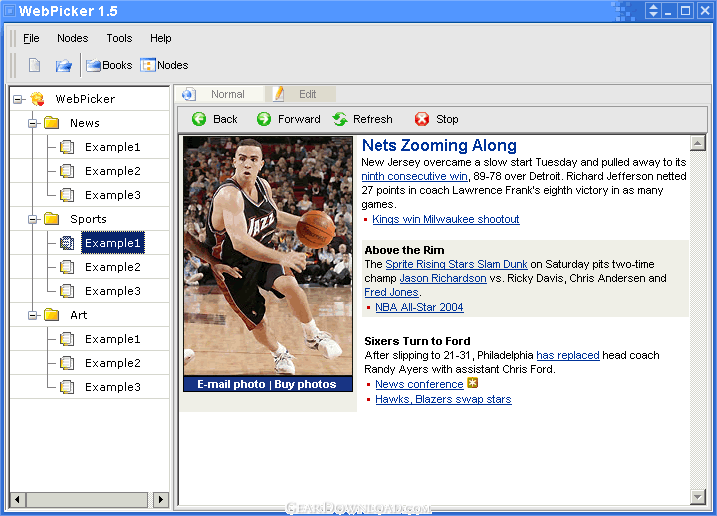
Task: Open the Jason Richardson link
Action: tap(443, 278)
